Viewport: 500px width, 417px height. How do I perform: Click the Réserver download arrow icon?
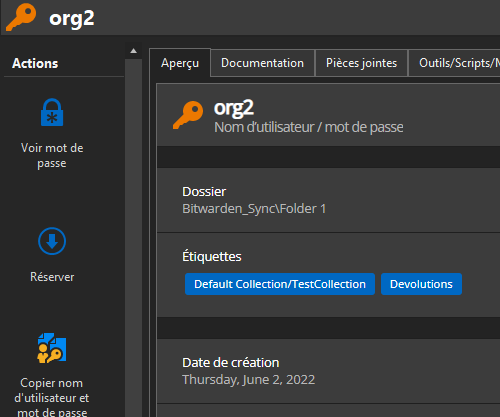click(52, 241)
